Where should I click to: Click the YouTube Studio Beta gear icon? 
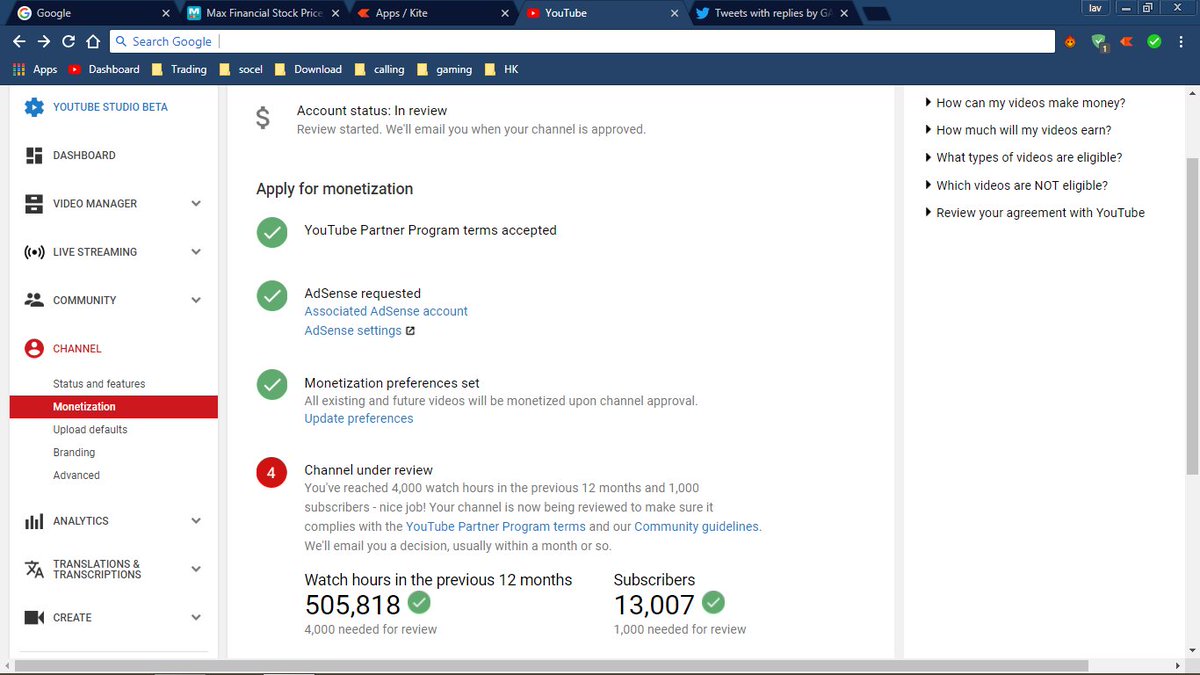pyautogui.click(x=35, y=107)
